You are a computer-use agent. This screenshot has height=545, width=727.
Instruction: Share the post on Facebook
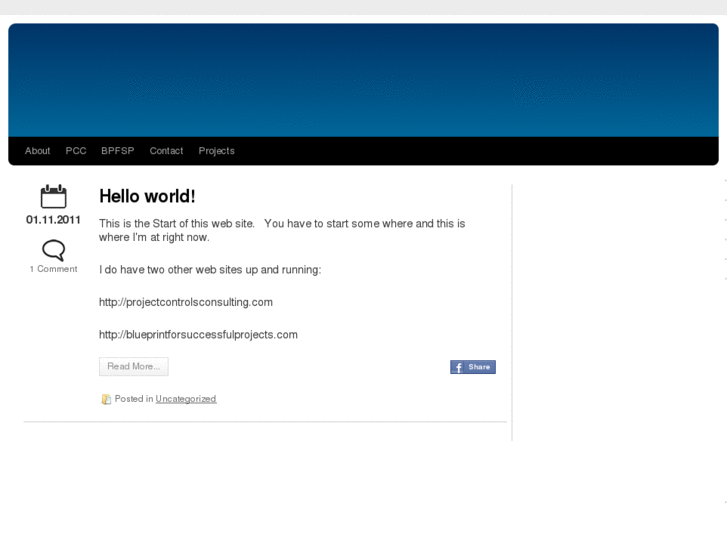[473, 367]
